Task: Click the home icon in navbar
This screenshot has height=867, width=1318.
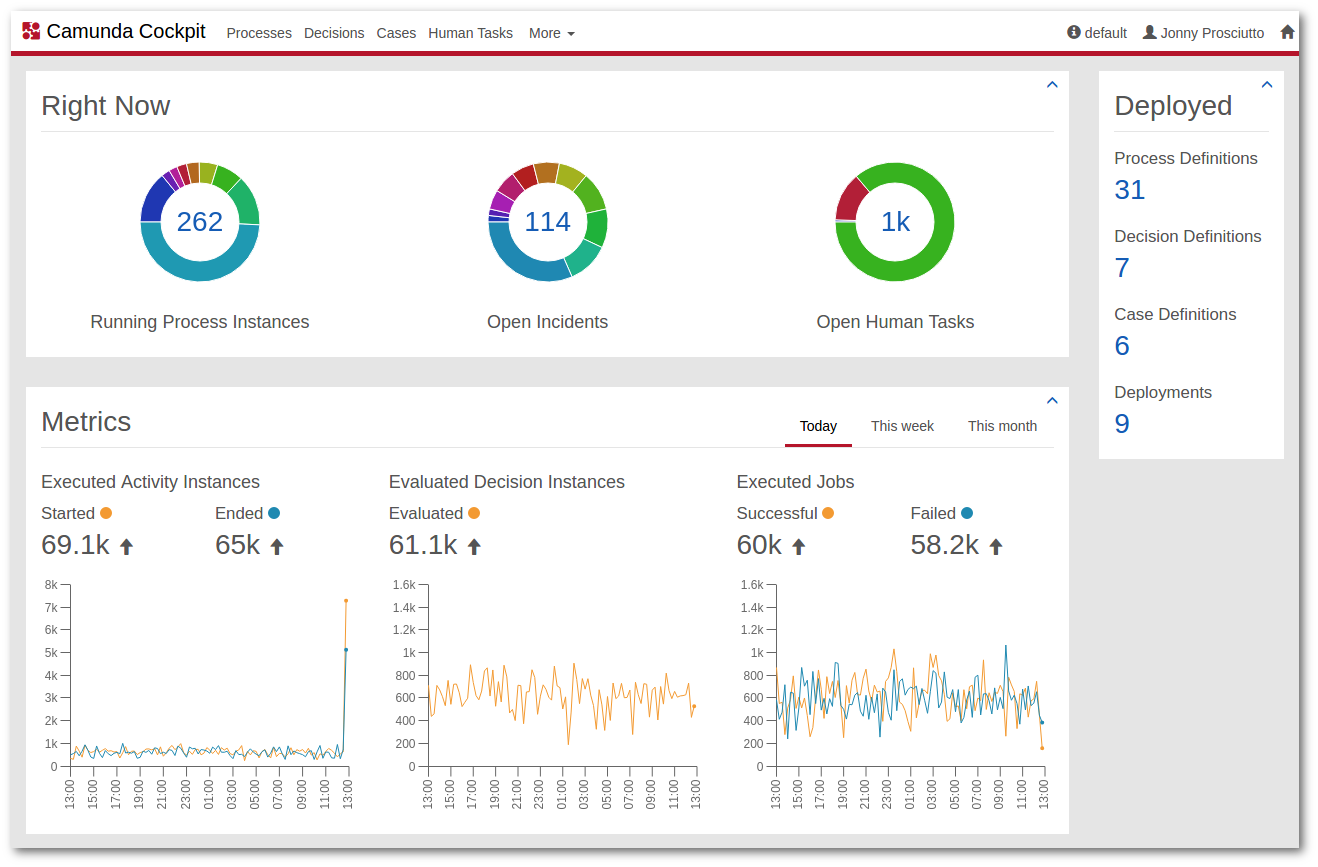Action: [x=1287, y=32]
